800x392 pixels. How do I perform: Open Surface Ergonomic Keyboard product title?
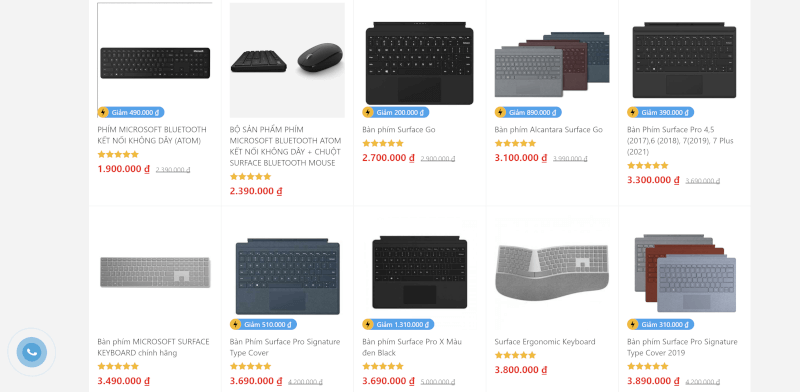(x=545, y=342)
